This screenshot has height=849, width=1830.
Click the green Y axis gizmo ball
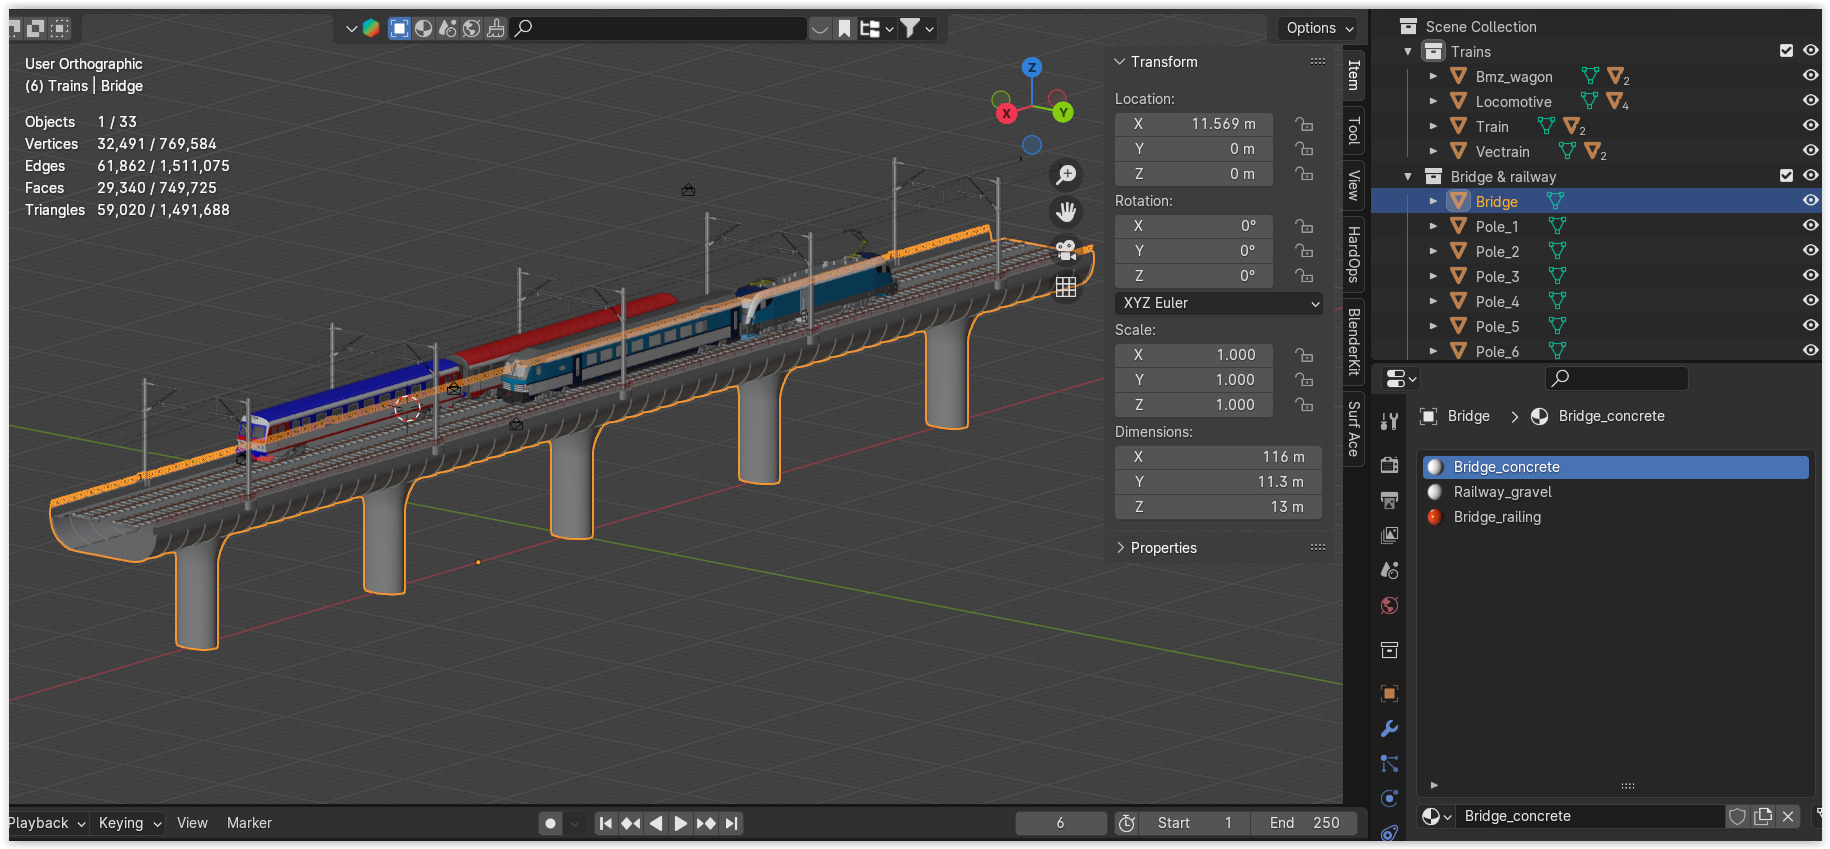(1063, 112)
